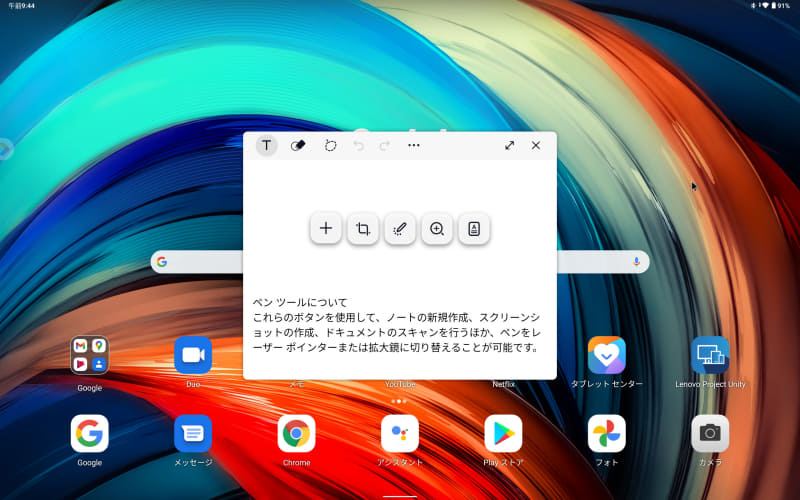Open タブレット センター app
Screen dimensions: 800x500
pos(607,356)
